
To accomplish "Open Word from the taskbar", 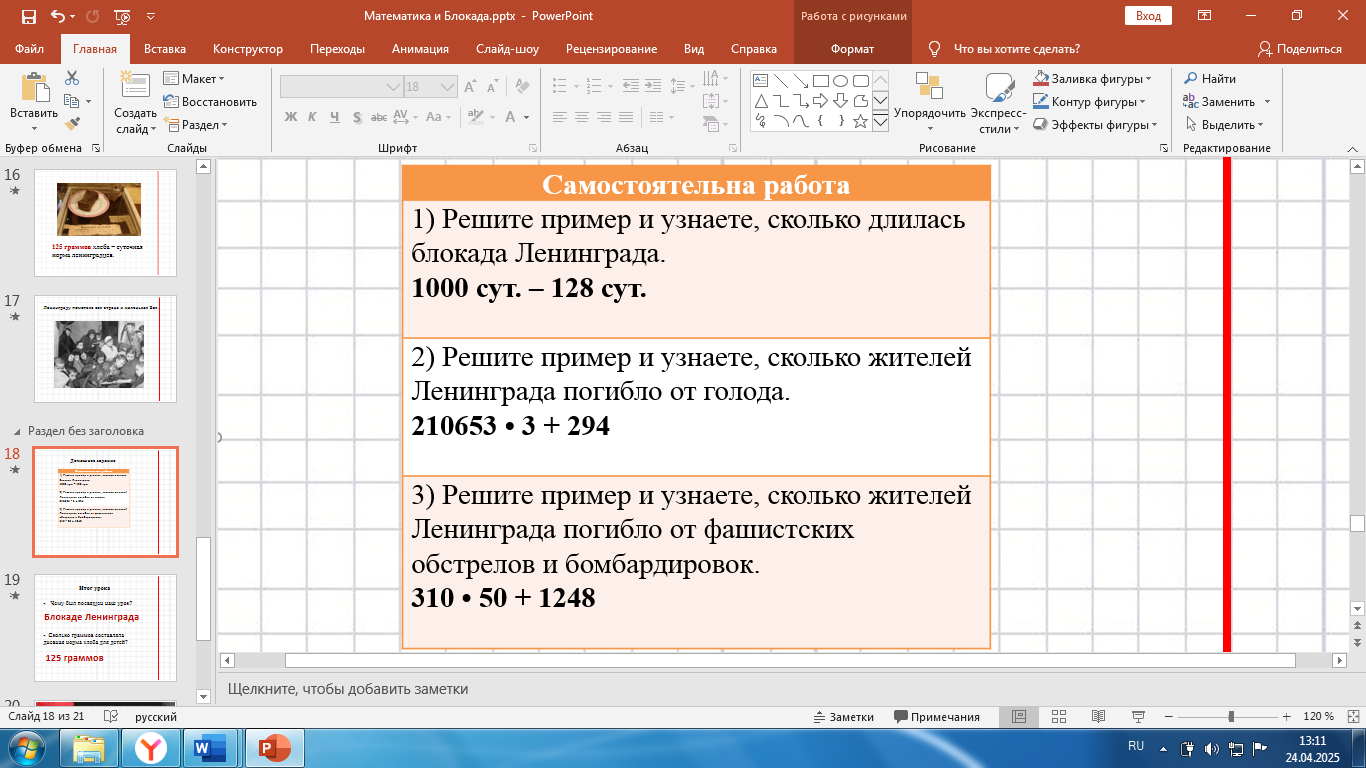I will tap(211, 748).
